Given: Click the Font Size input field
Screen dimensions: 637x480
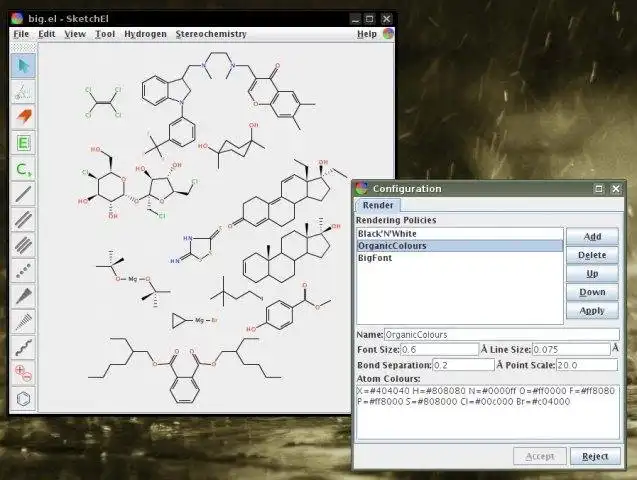Looking at the screenshot, I should (440, 350).
